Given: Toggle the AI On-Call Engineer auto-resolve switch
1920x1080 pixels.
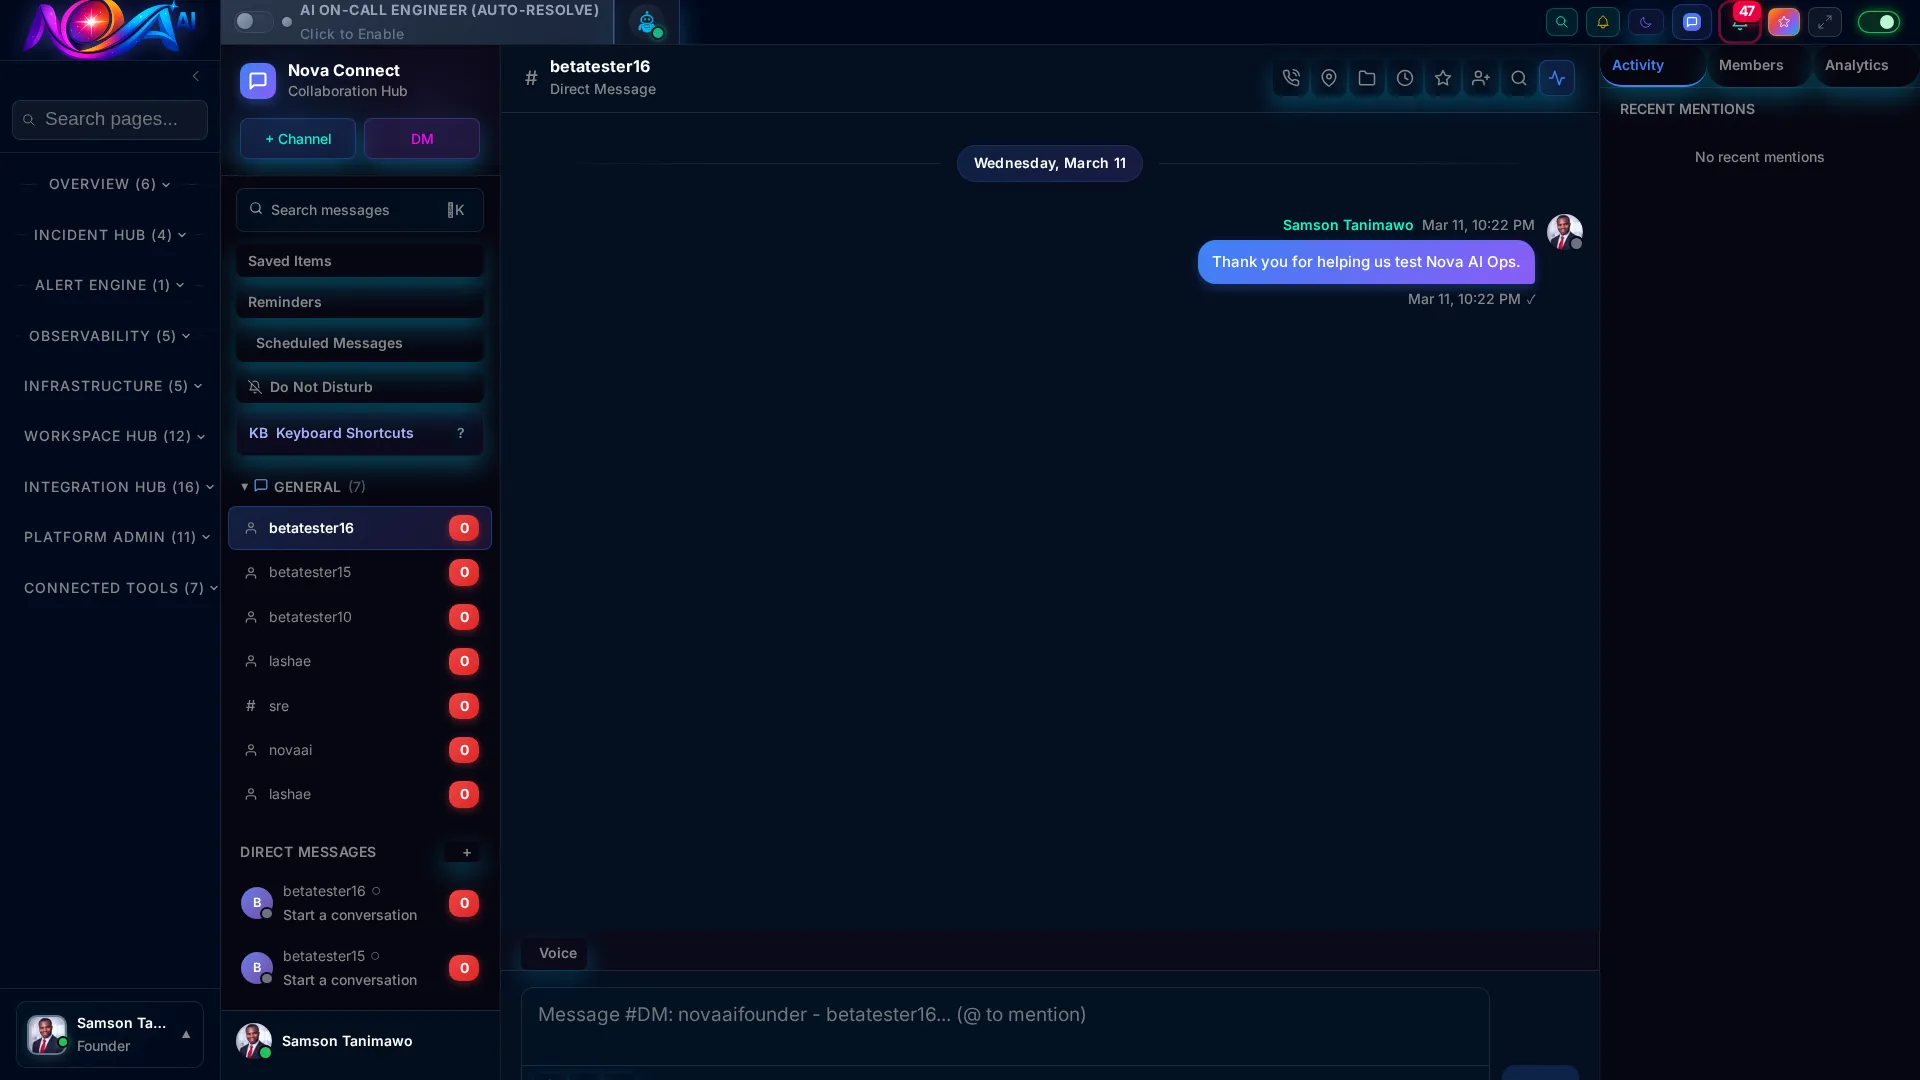Looking at the screenshot, I should [252, 21].
